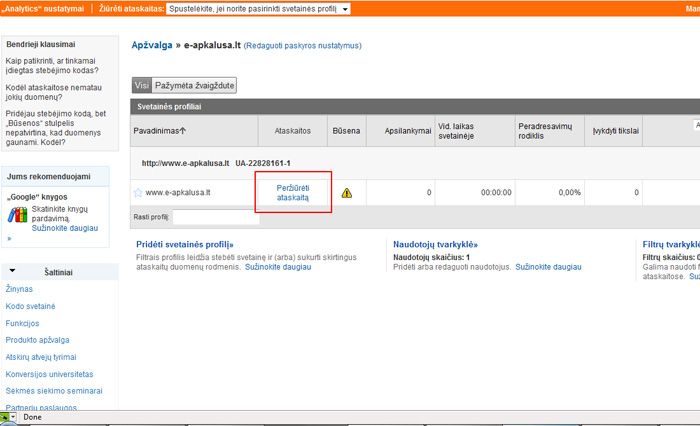The width and height of the screenshot is (700, 426).
Task: Click Sužinokite daugiau in Google knygos box
Action: coord(65,228)
